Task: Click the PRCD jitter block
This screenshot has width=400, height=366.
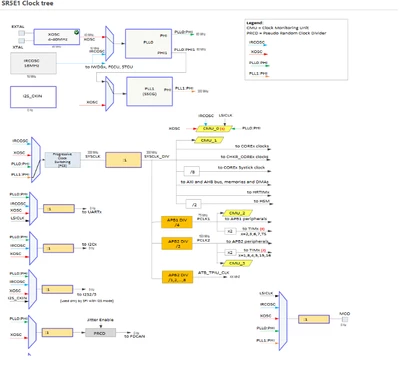Action: click(x=100, y=333)
